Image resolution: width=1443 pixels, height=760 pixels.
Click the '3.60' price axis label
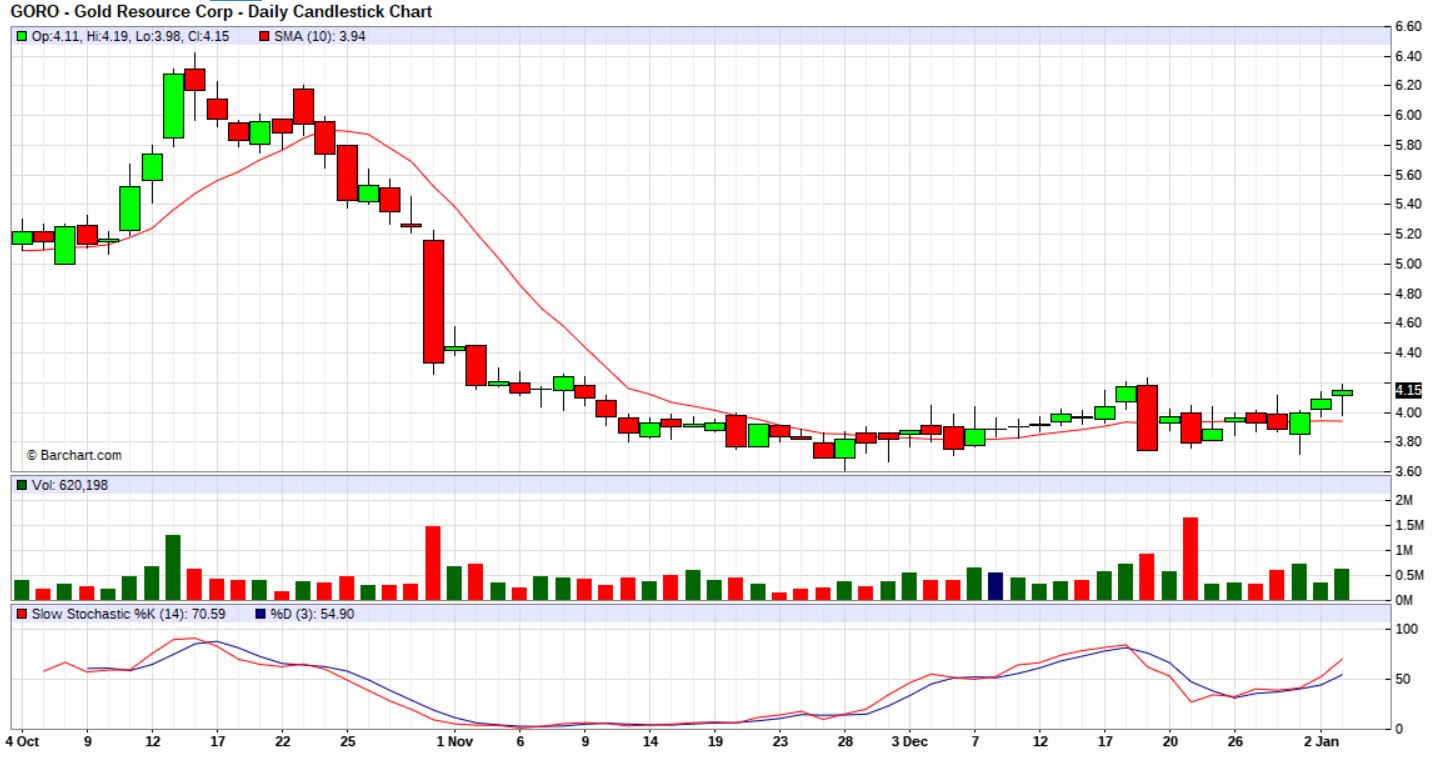(x=1409, y=471)
